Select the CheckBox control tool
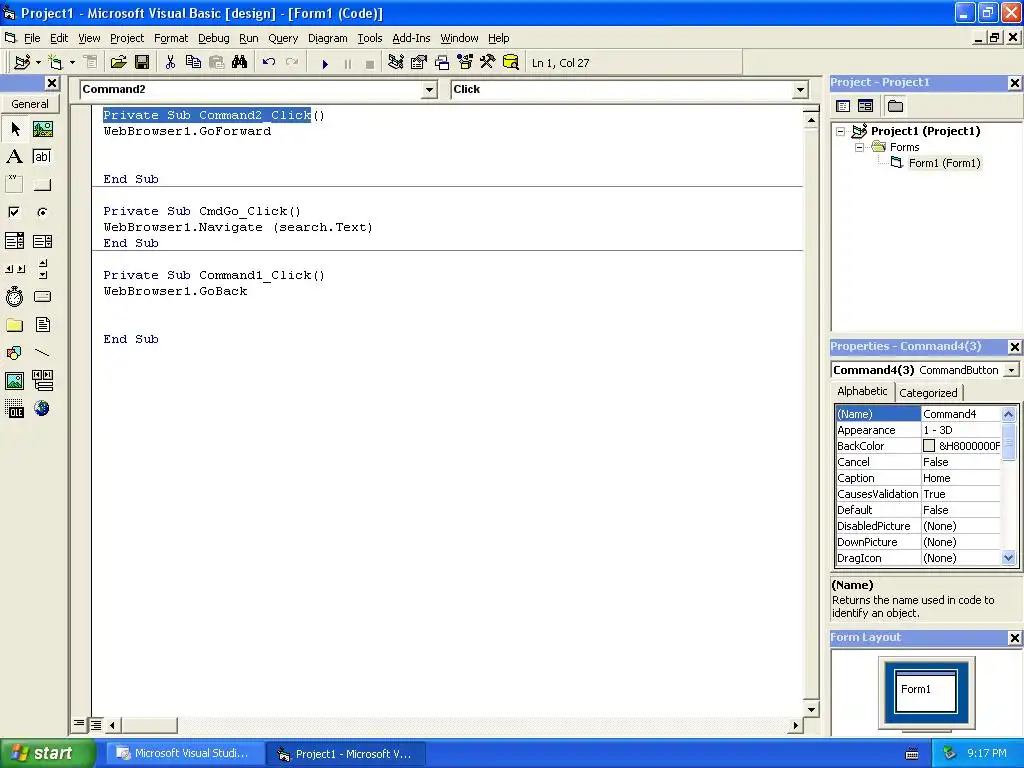Image resolution: width=1024 pixels, height=768 pixels. click(x=14, y=212)
